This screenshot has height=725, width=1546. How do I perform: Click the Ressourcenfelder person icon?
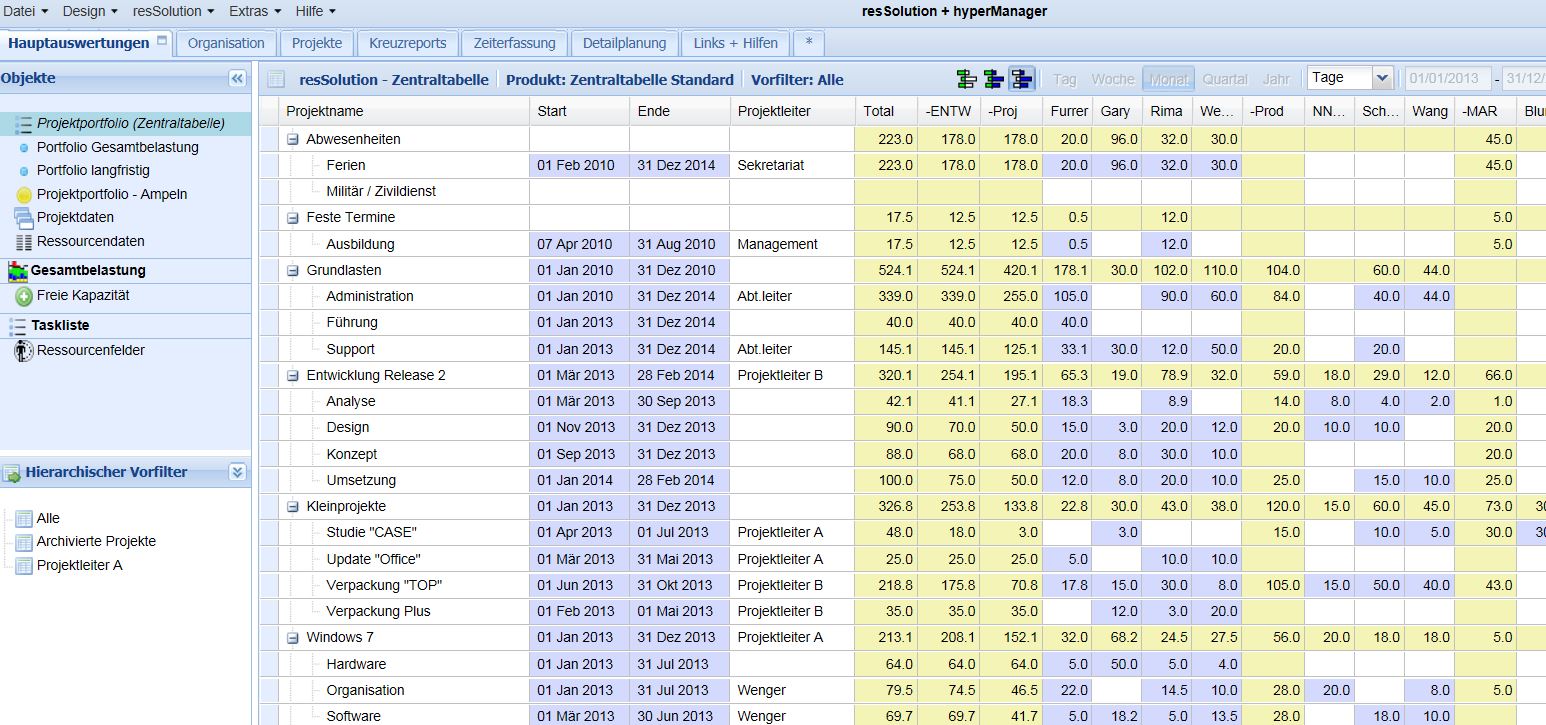24,351
